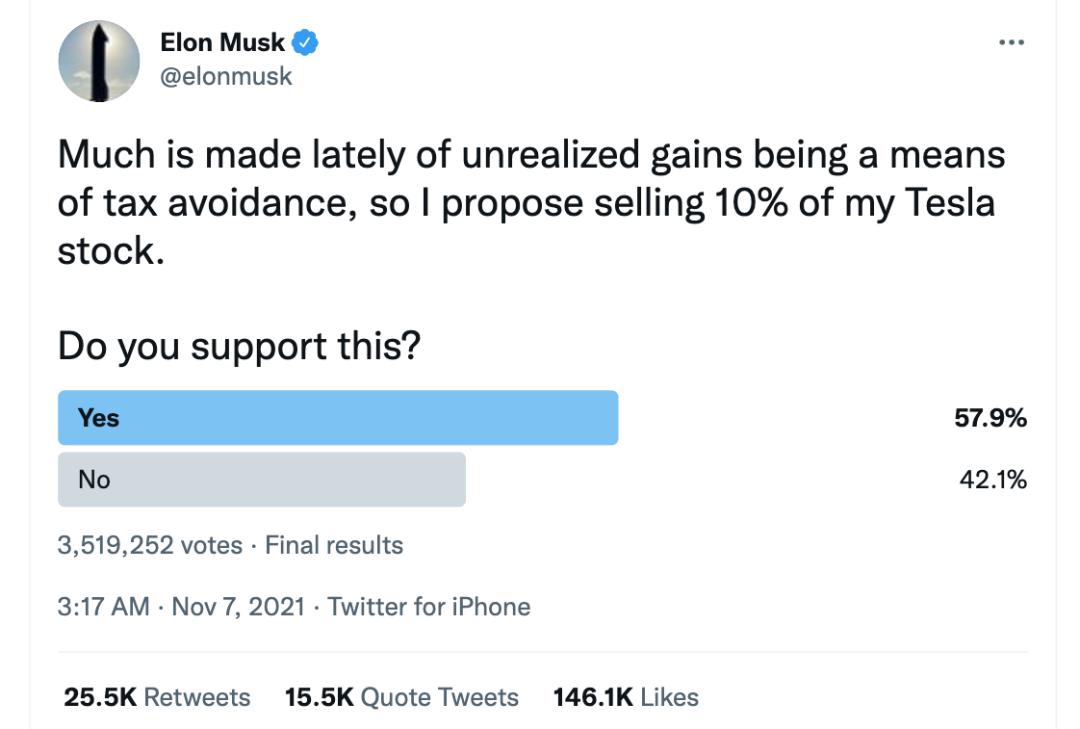This screenshot has height=729, width=1080.
Task: Click the Final results text
Action: [334, 545]
